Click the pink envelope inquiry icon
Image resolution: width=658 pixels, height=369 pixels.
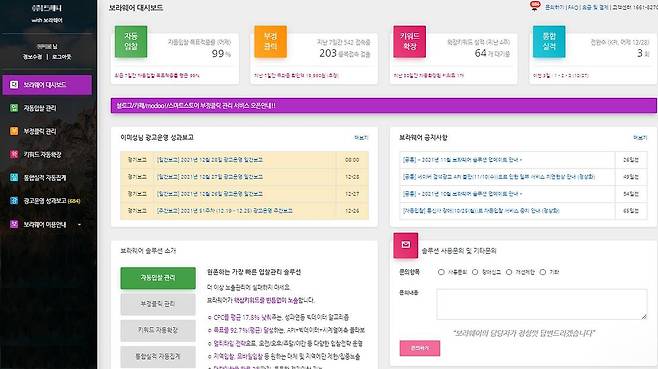[x=405, y=245]
